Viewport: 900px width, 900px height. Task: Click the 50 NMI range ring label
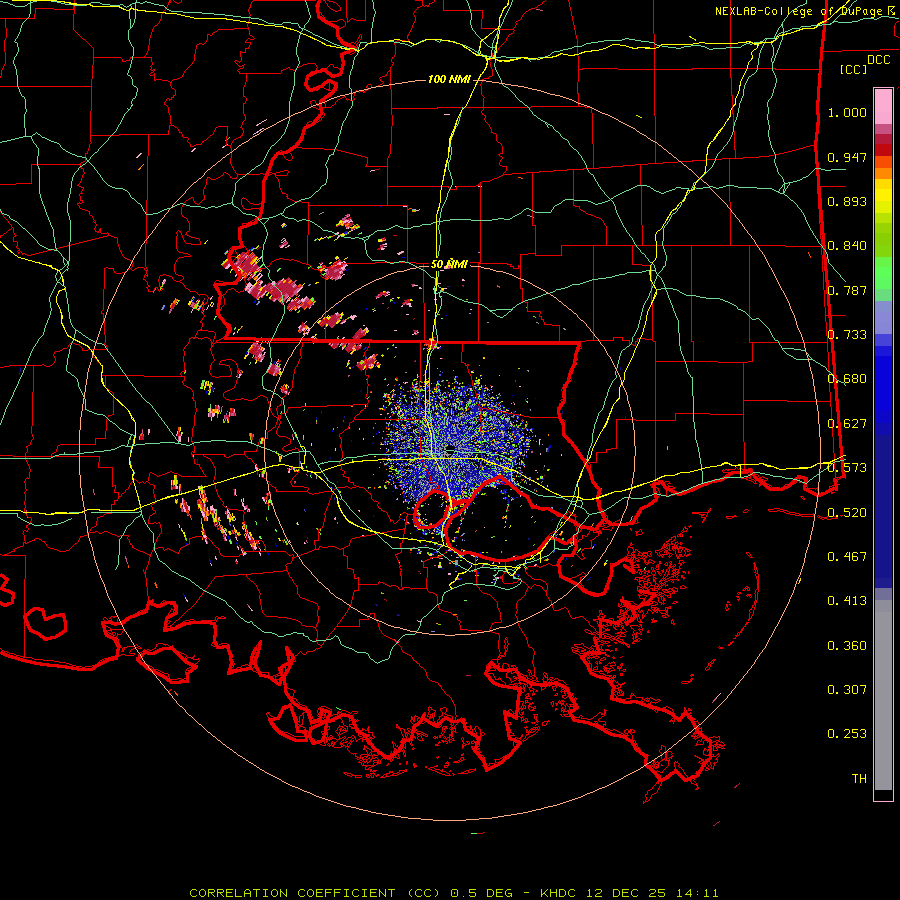(x=449, y=265)
